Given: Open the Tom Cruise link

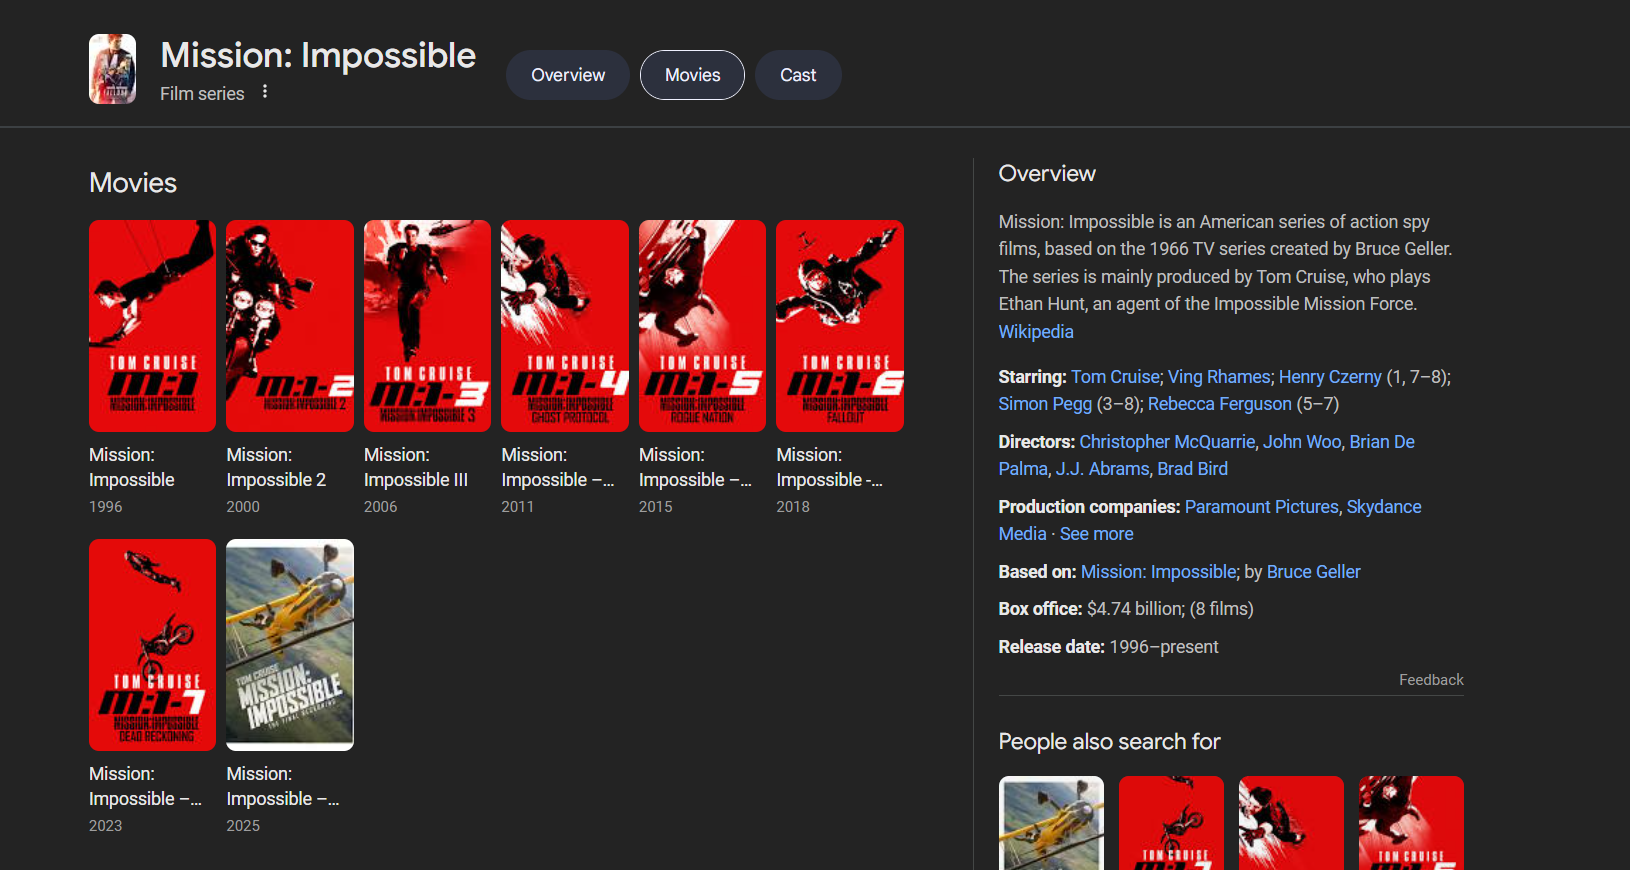Looking at the screenshot, I should [x=1115, y=377].
